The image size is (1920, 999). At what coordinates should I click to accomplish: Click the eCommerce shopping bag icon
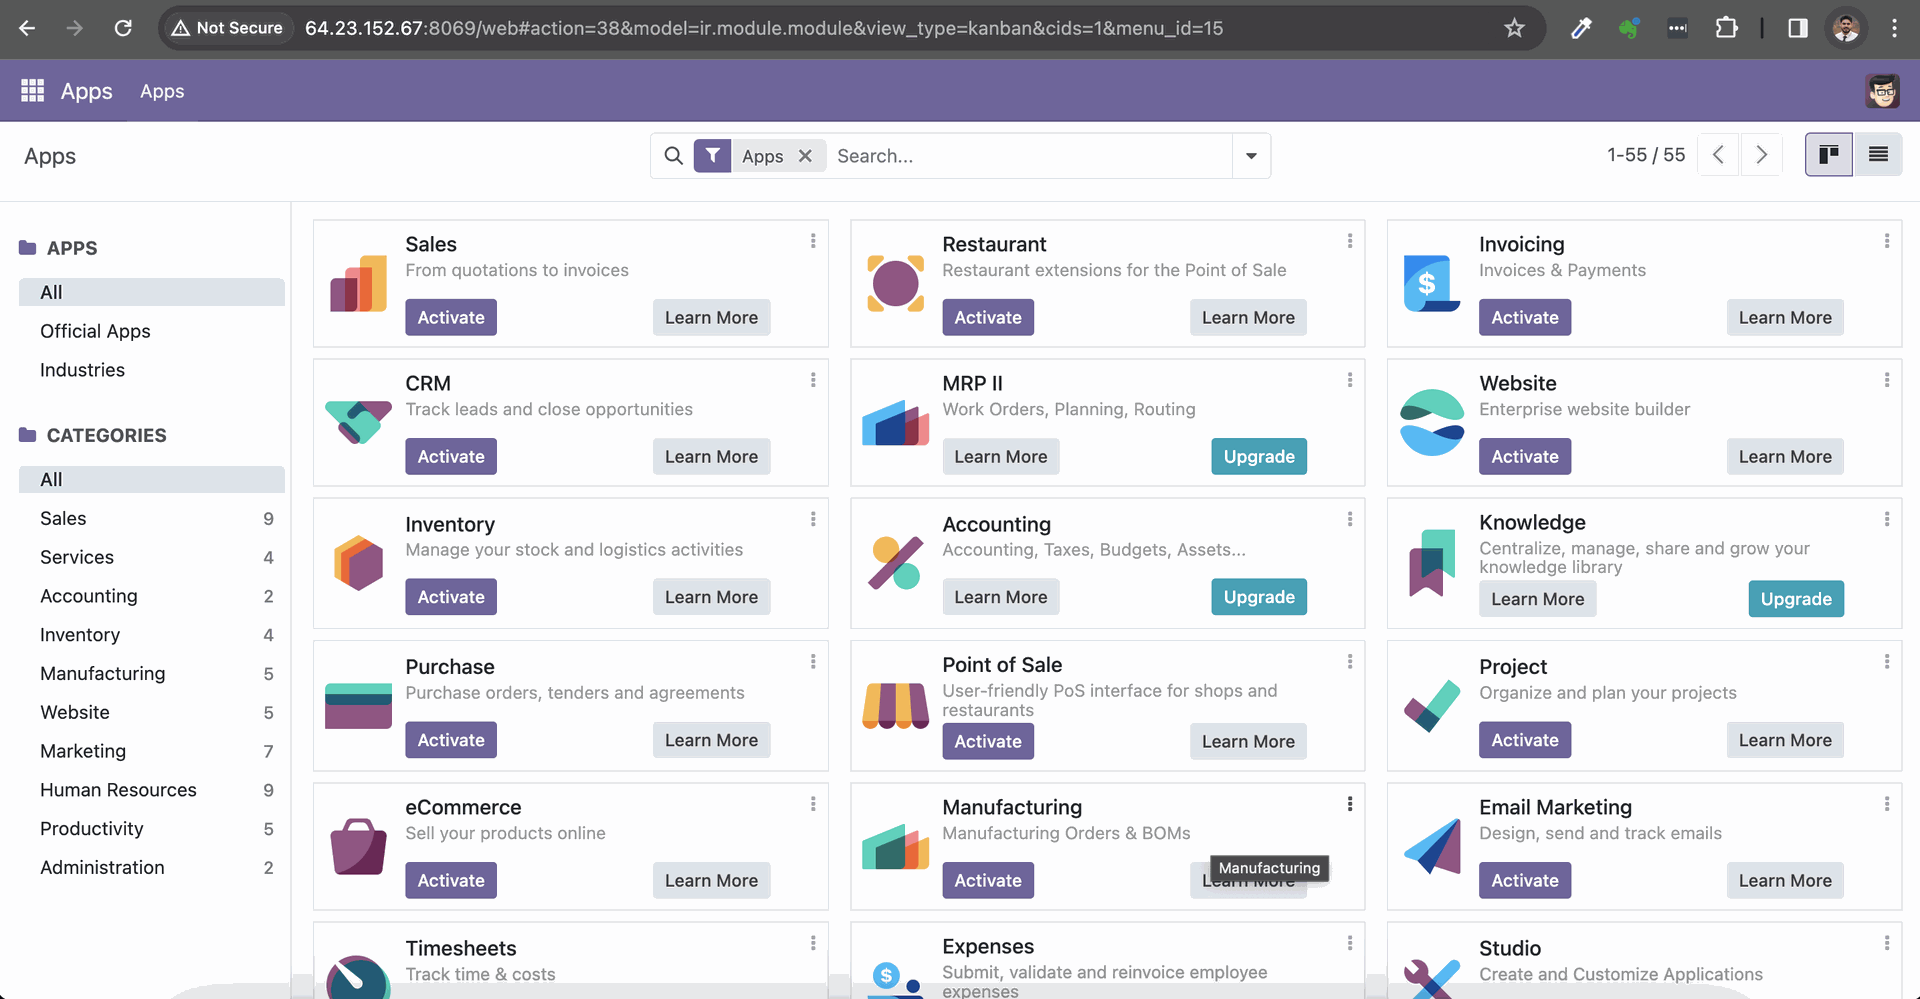pyautogui.click(x=358, y=847)
